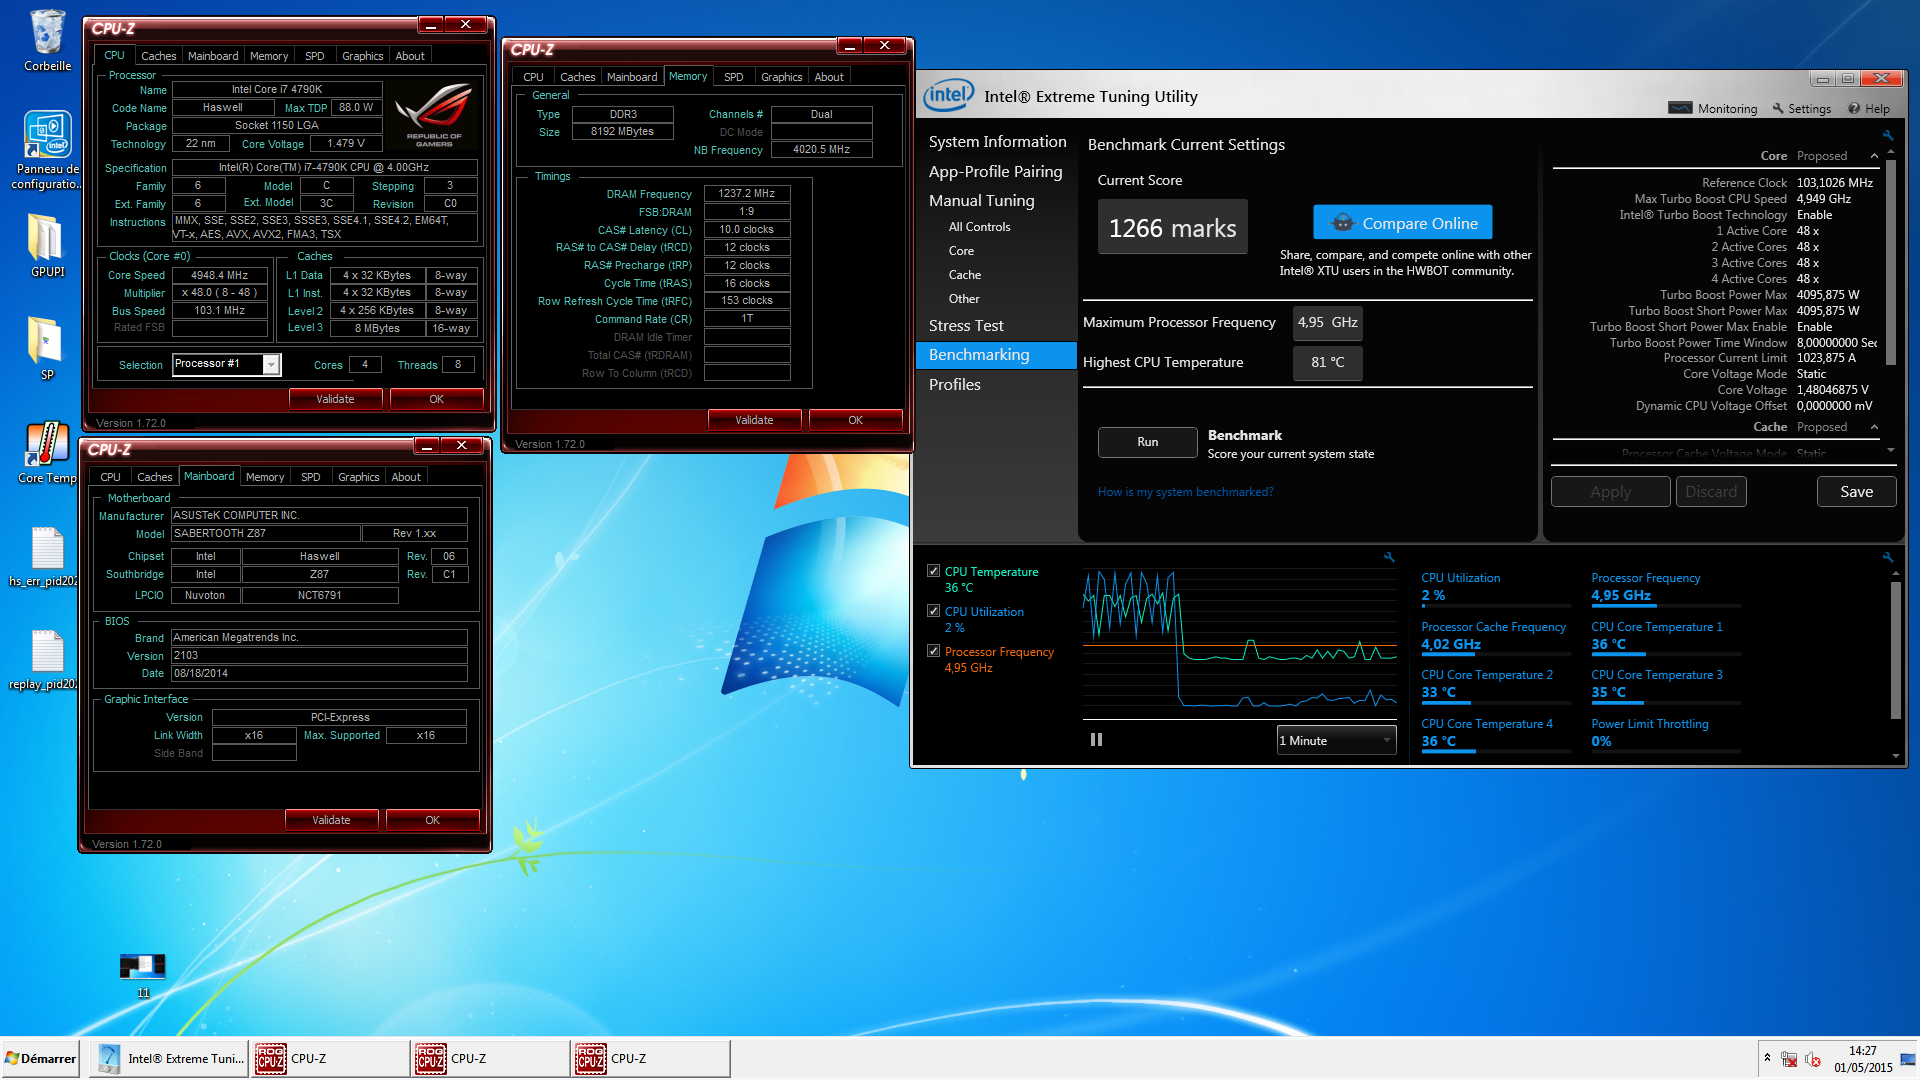Open the Corbeille recycle bin icon
Viewport: 1920px width, 1080px height.
[x=47, y=41]
